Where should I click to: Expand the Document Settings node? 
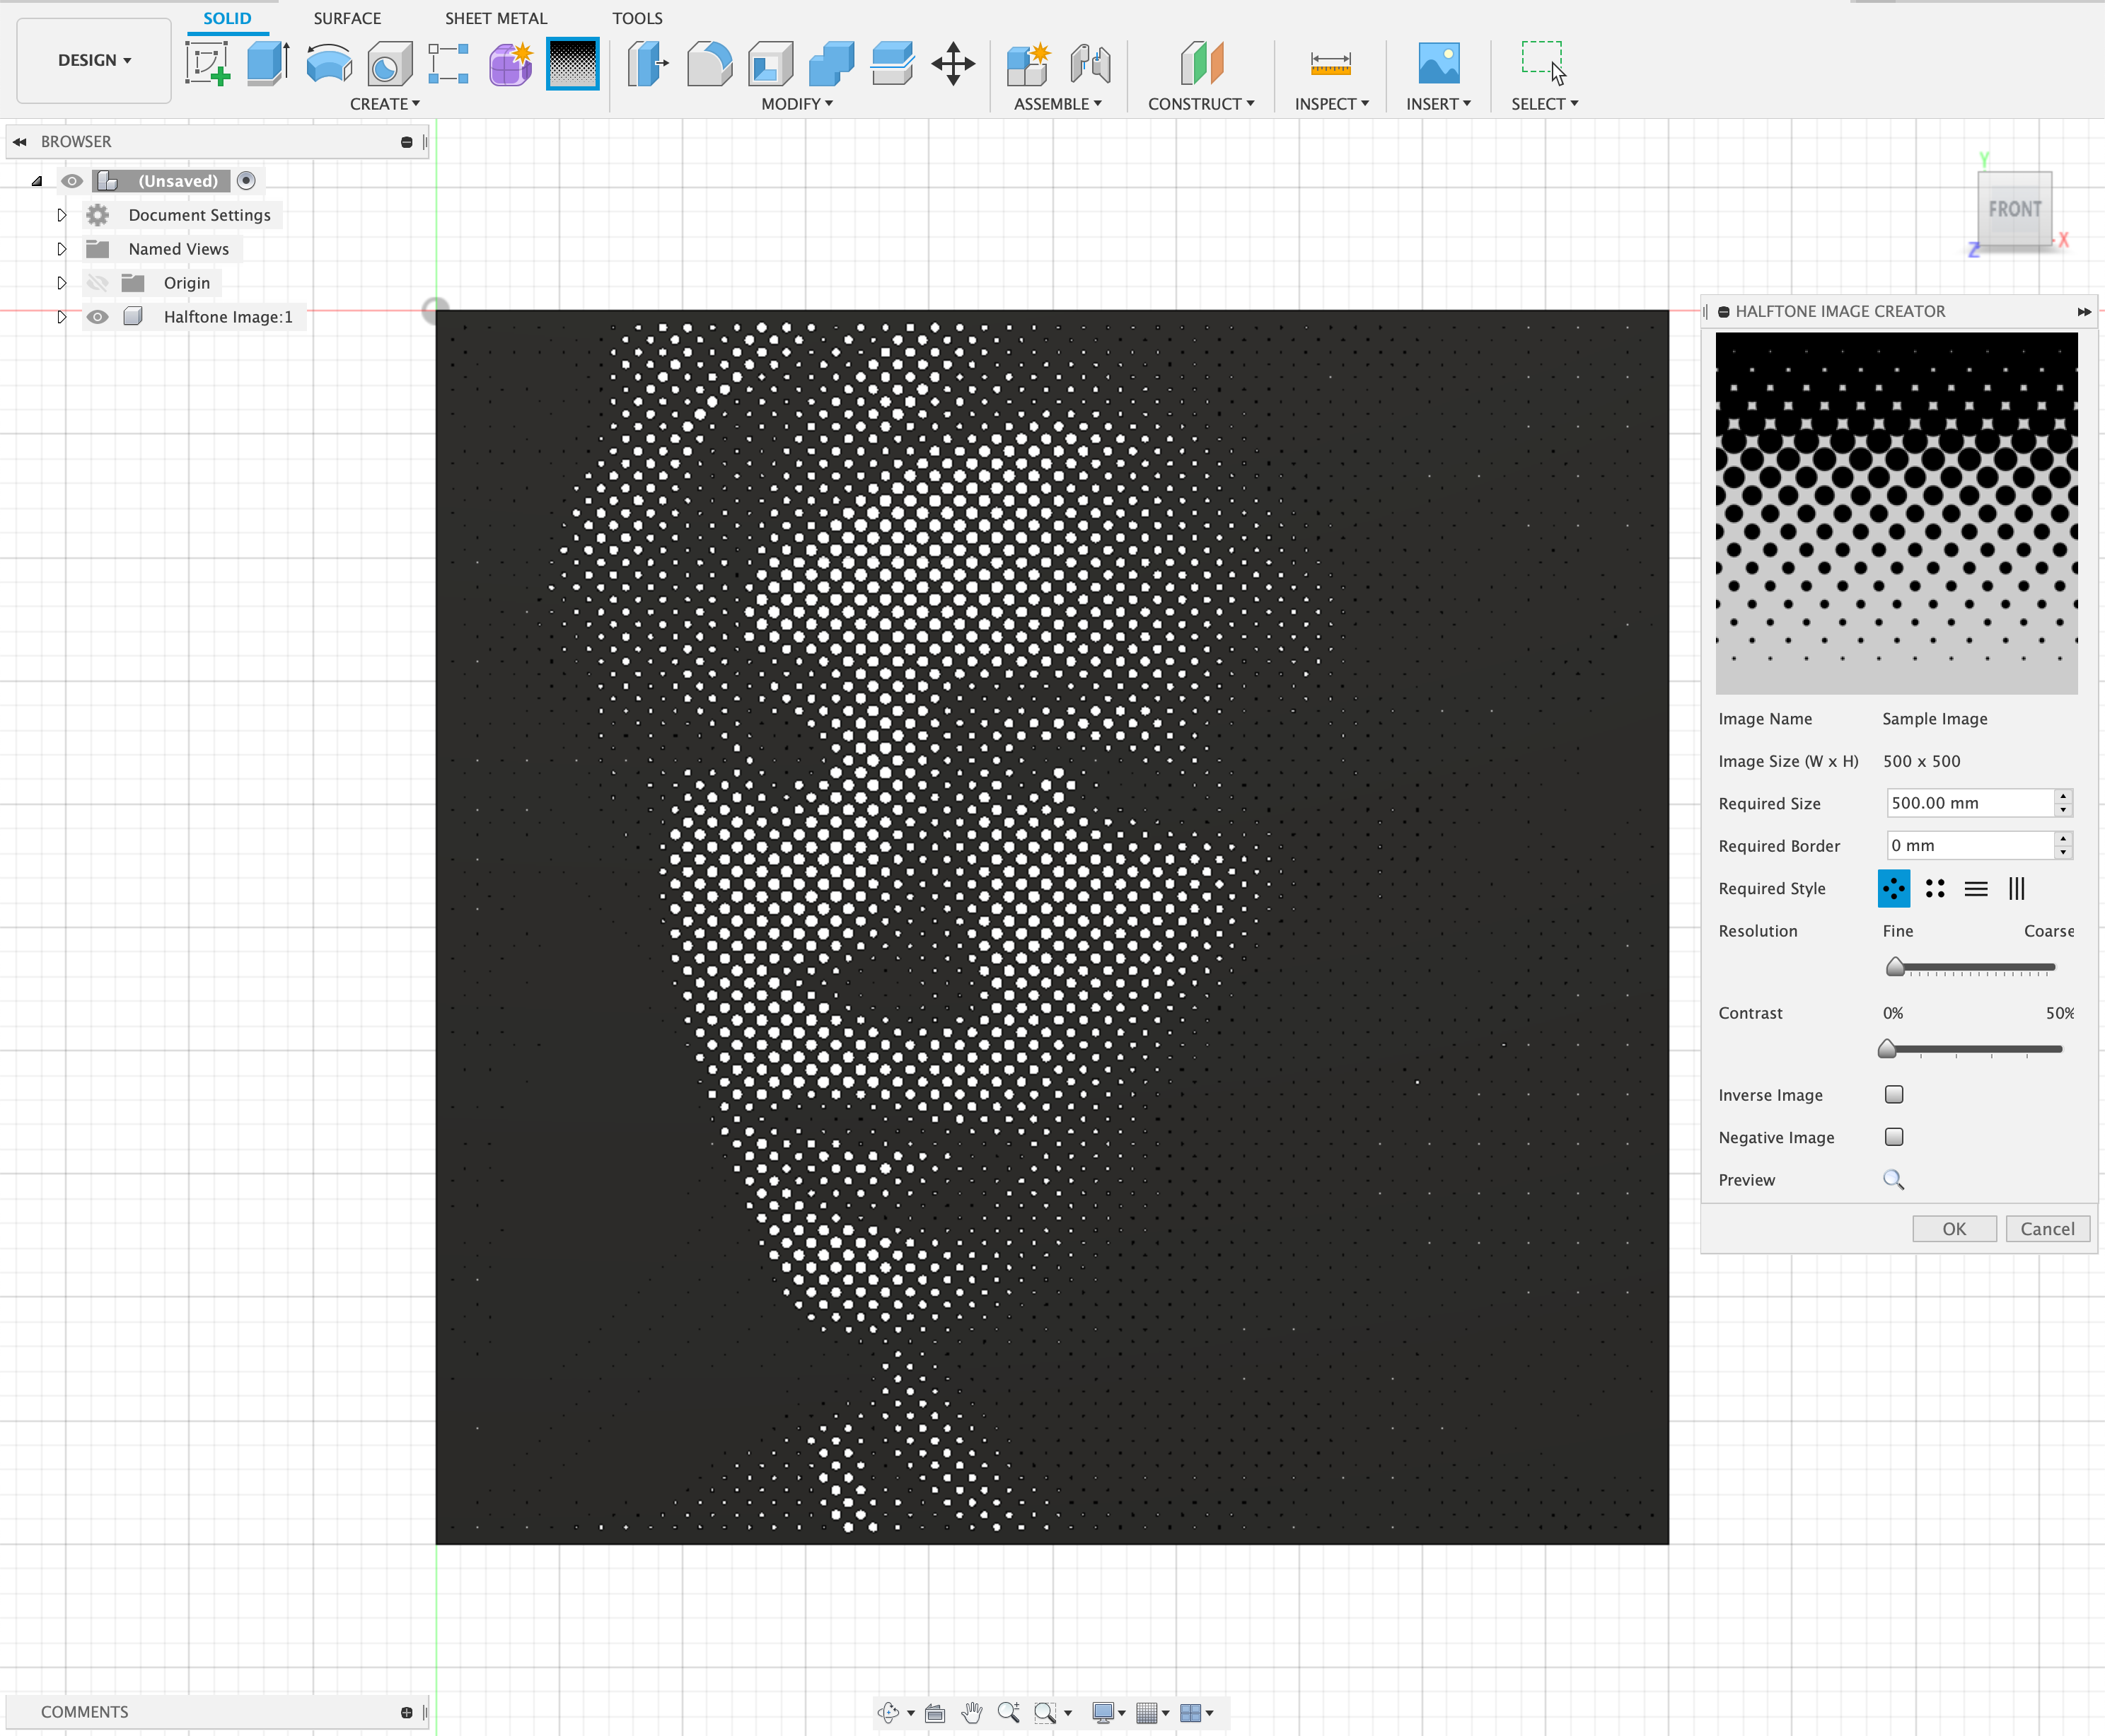[61, 215]
